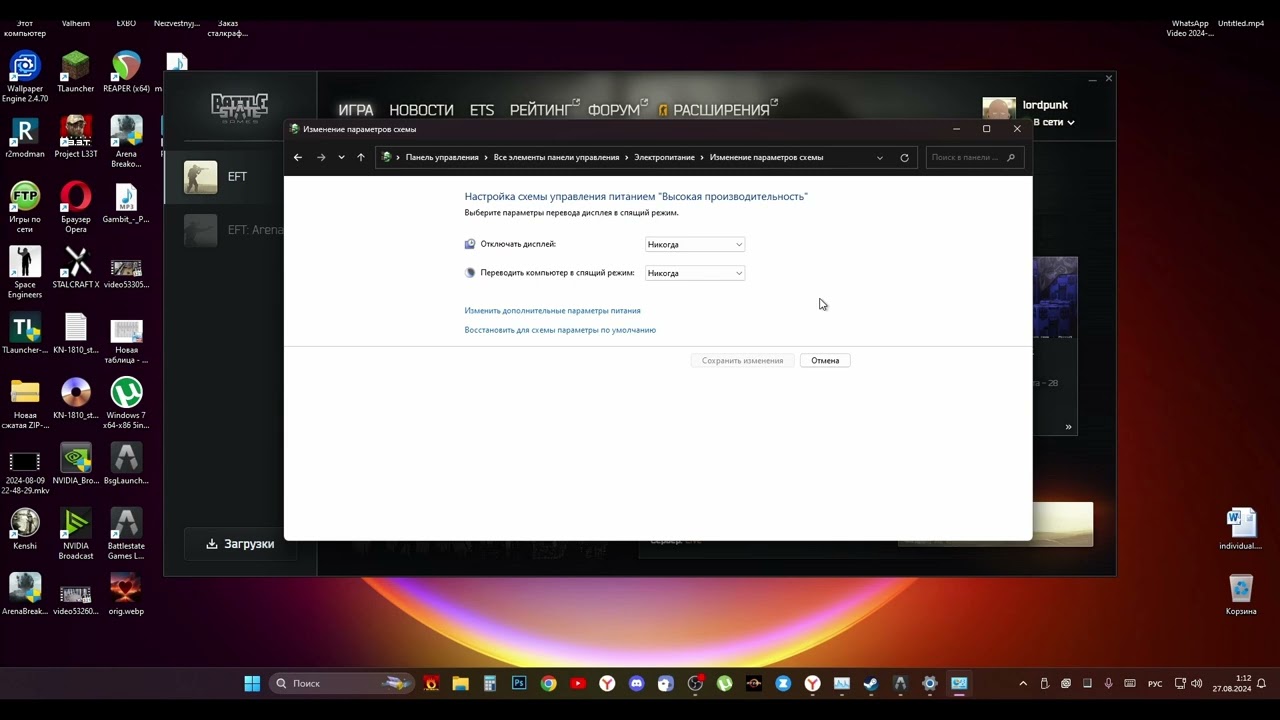This screenshot has width=1280, height=720.
Task: Focus the Control Panel search field
Action: [973, 157]
